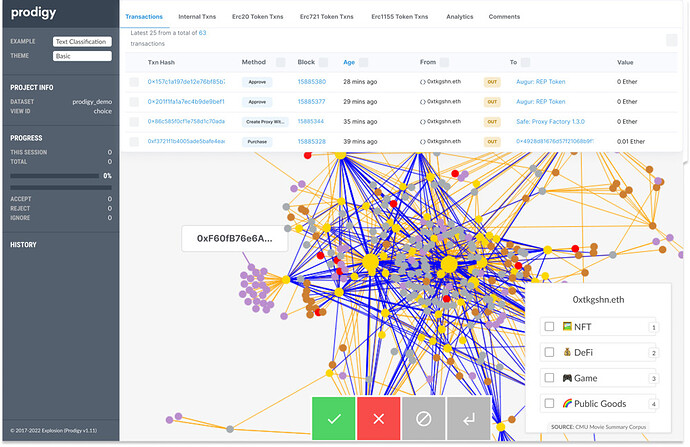Click the icon next to Age header

tap(363, 62)
